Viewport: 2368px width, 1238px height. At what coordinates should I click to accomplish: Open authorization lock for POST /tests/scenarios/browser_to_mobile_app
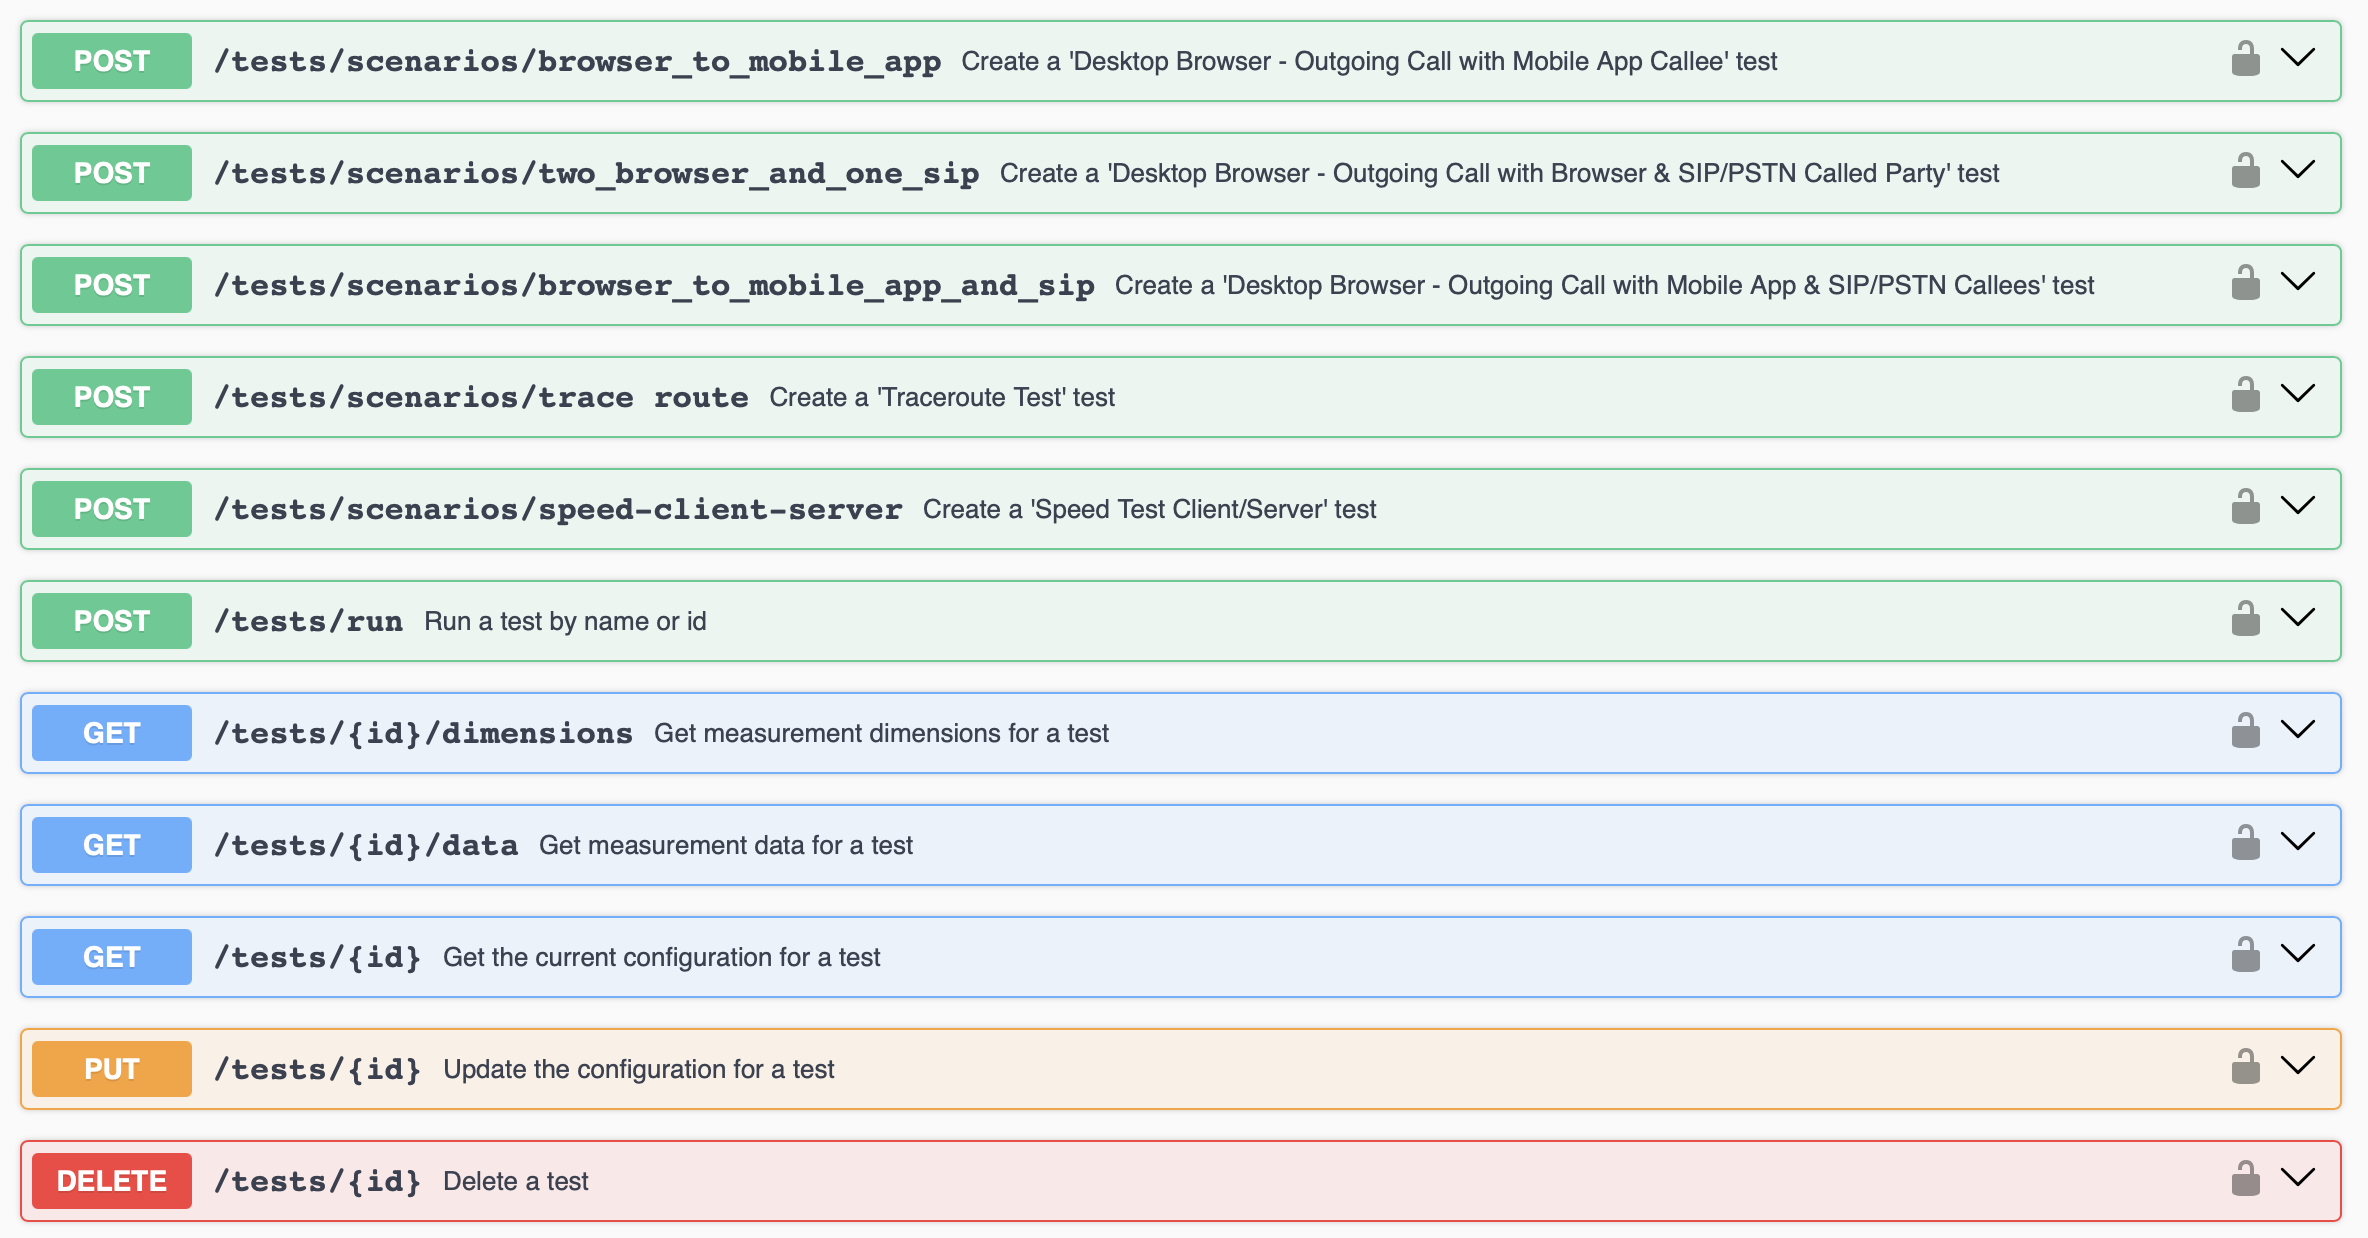coord(2246,59)
